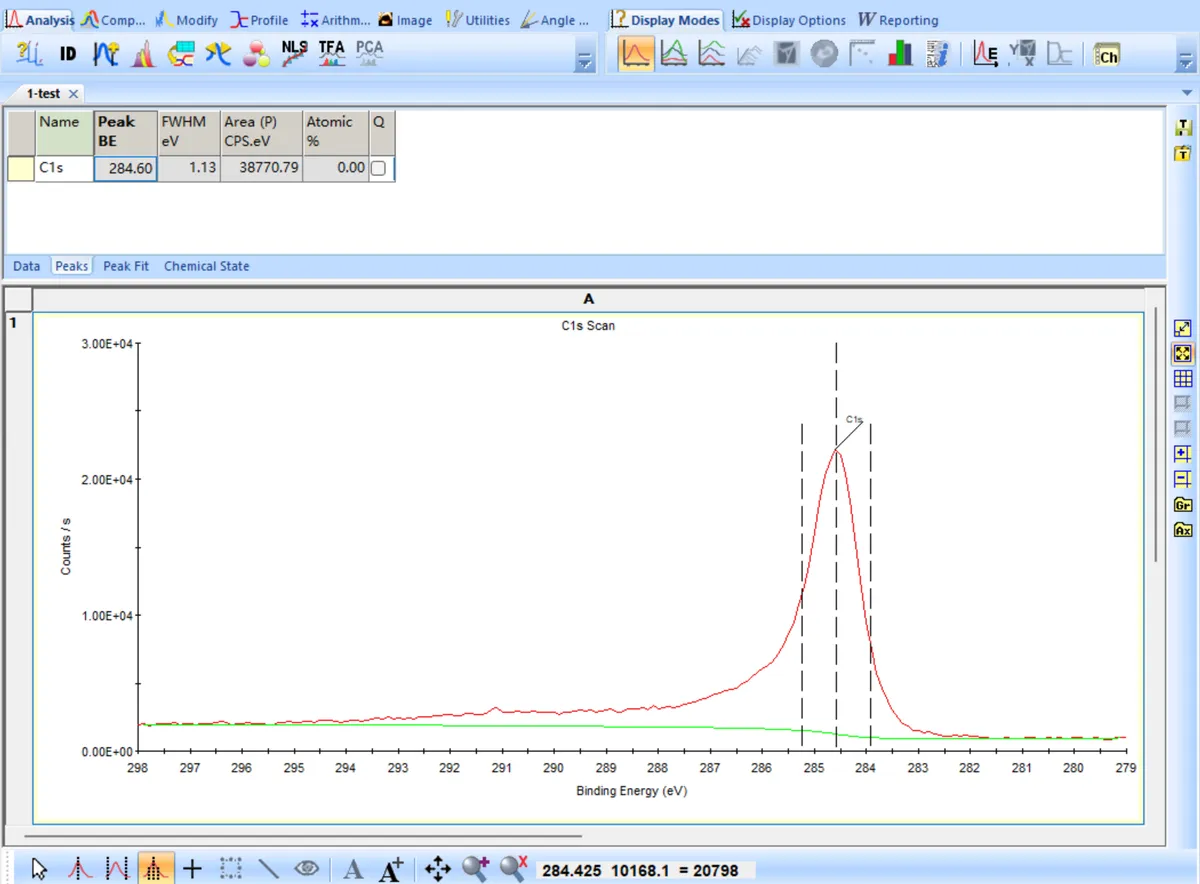Open the small dropdown arrow below right toolbar

(x=1186, y=92)
